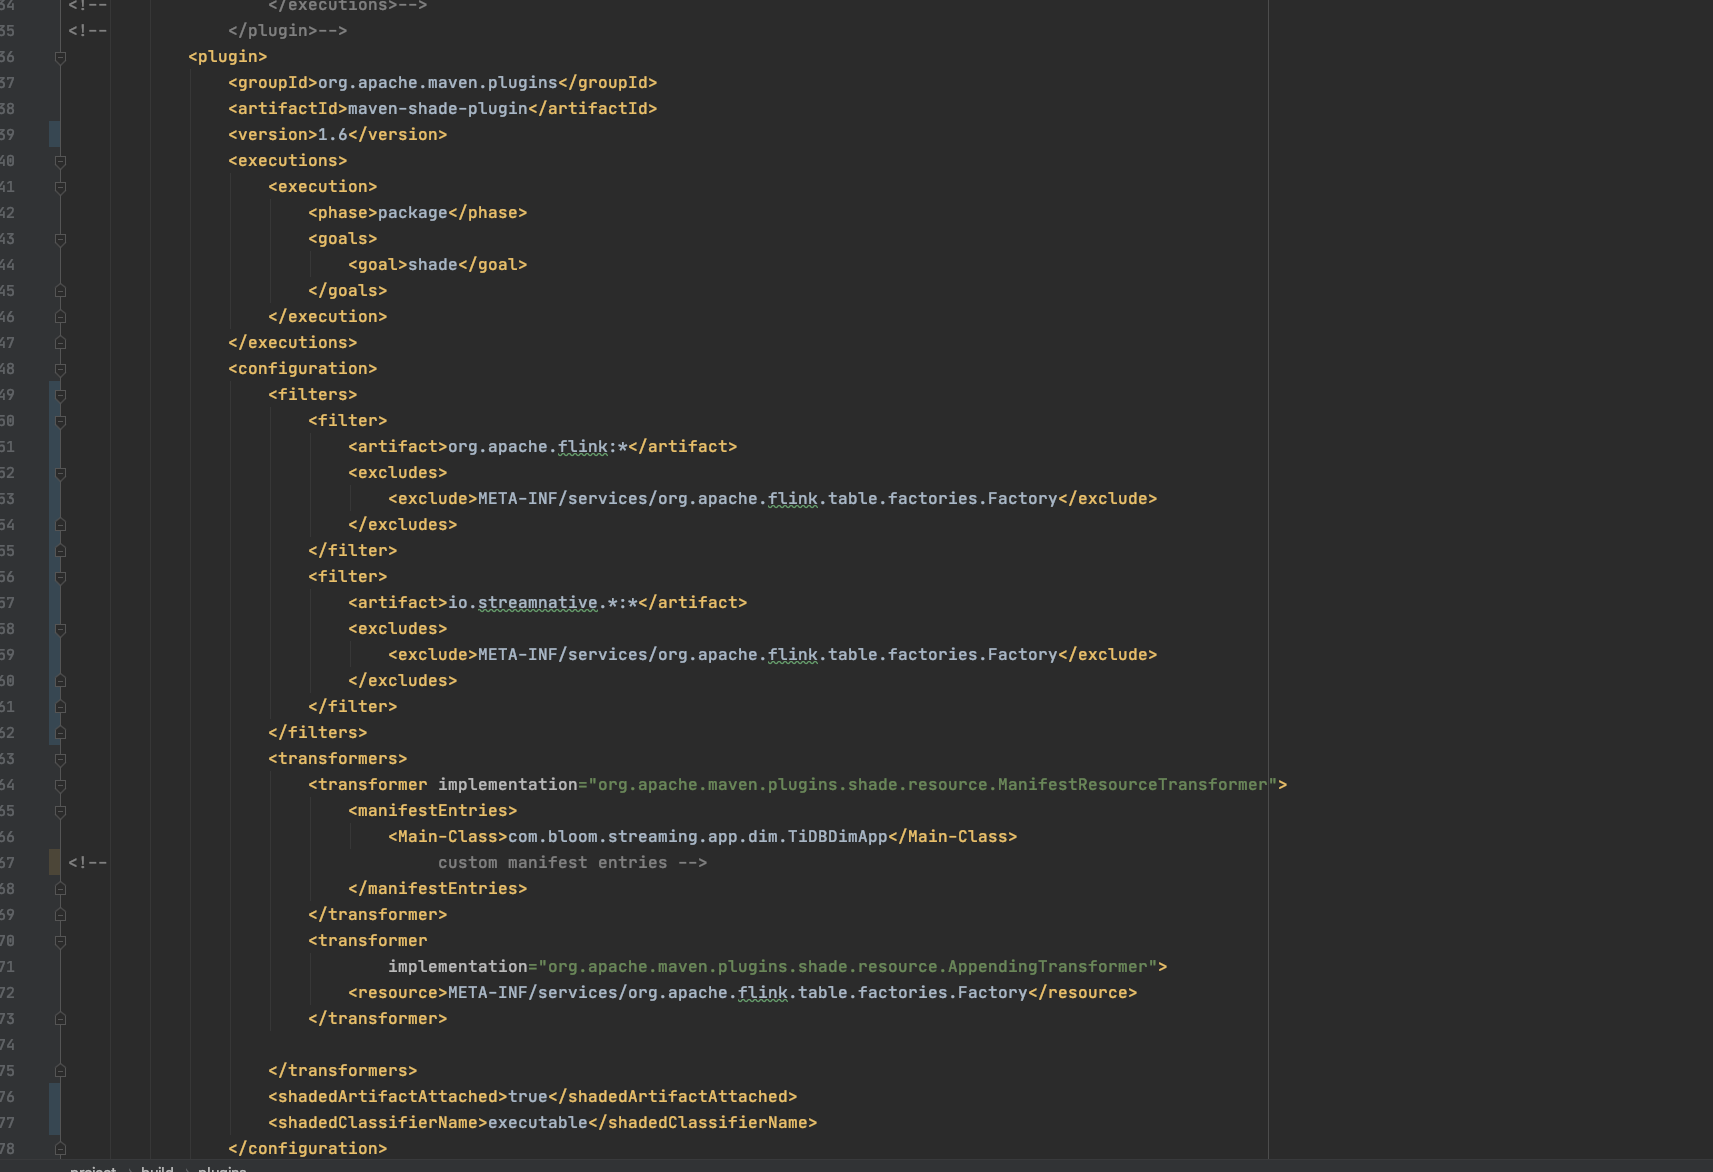Click the ManifestResourceTransformer implementation string
Screen dimensions: 1713x1172
click(933, 784)
